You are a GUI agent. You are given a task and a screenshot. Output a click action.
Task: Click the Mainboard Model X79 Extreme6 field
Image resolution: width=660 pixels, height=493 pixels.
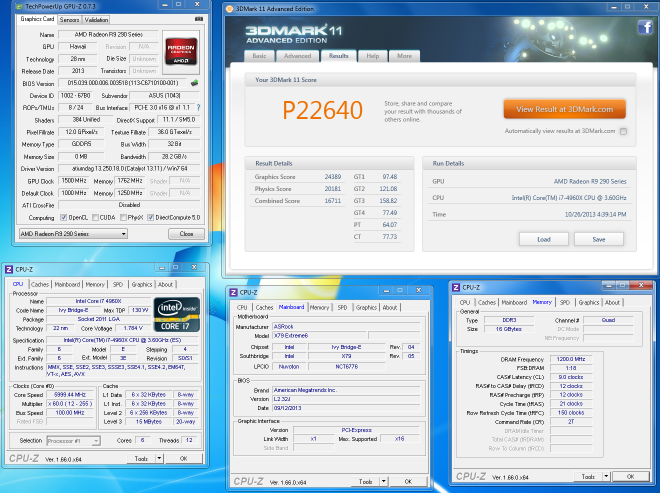click(x=320, y=336)
